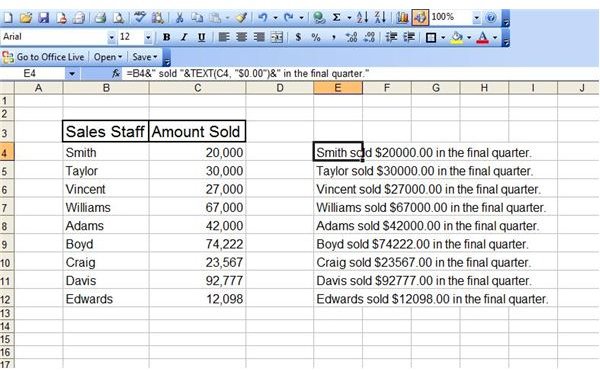The width and height of the screenshot is (600, 370).
Task: Apply the current border style
Action: [x=431, y=37]
